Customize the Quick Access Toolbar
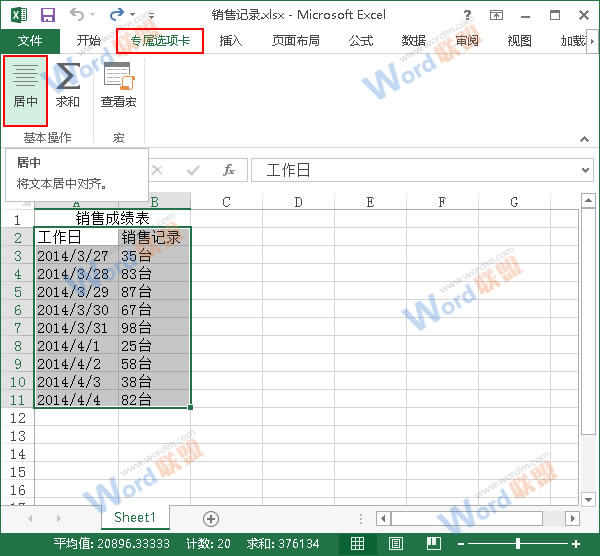600x556 pixels. (152, 15)
